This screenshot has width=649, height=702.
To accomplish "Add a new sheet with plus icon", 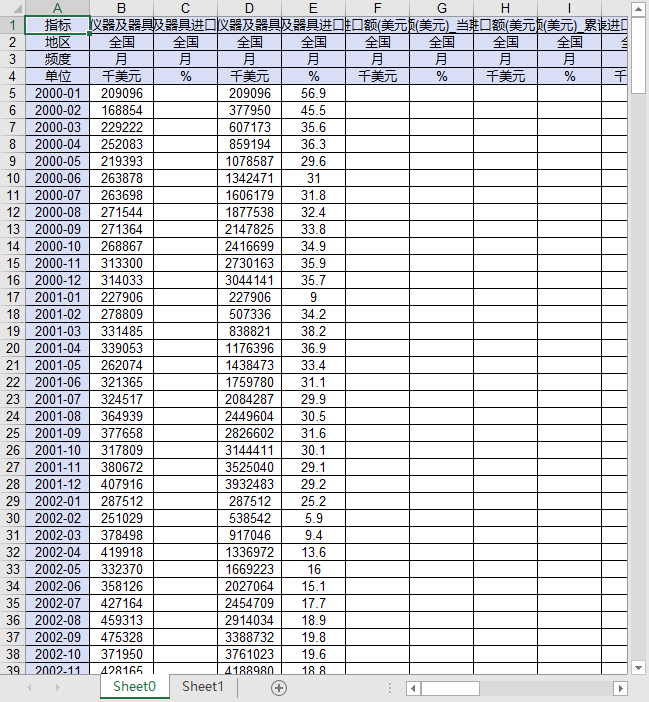I will [279, 688].
